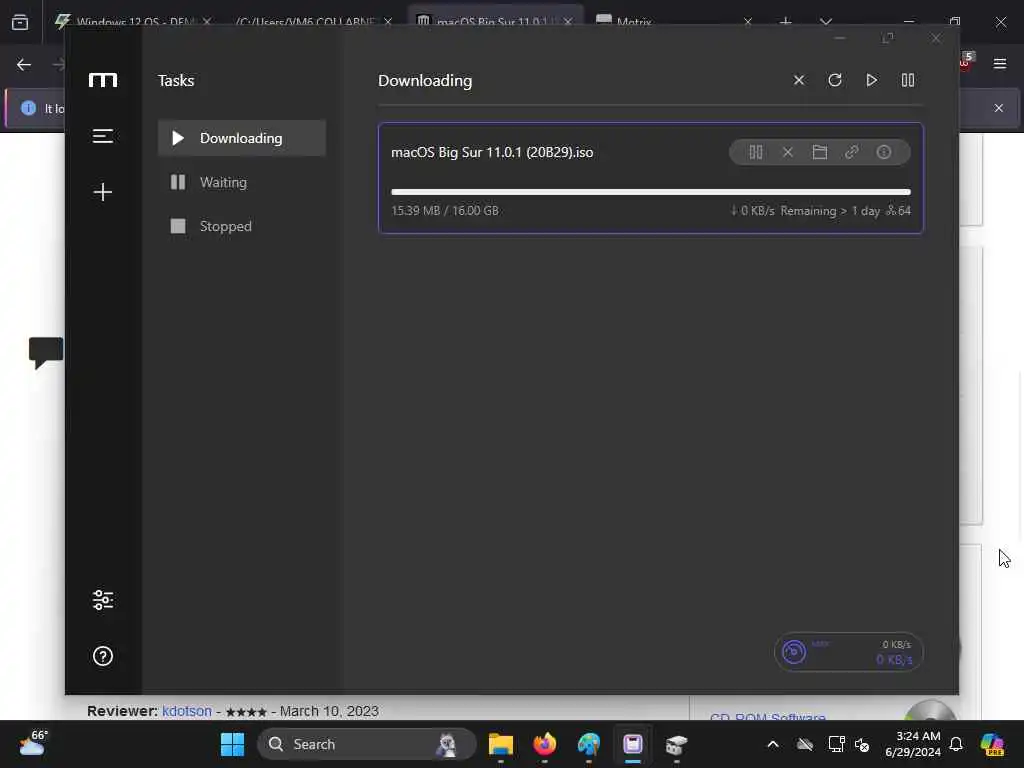Open the notification bell in taskbar
The height and width of the screenshot is (768, 1024).
pos(956,744)
